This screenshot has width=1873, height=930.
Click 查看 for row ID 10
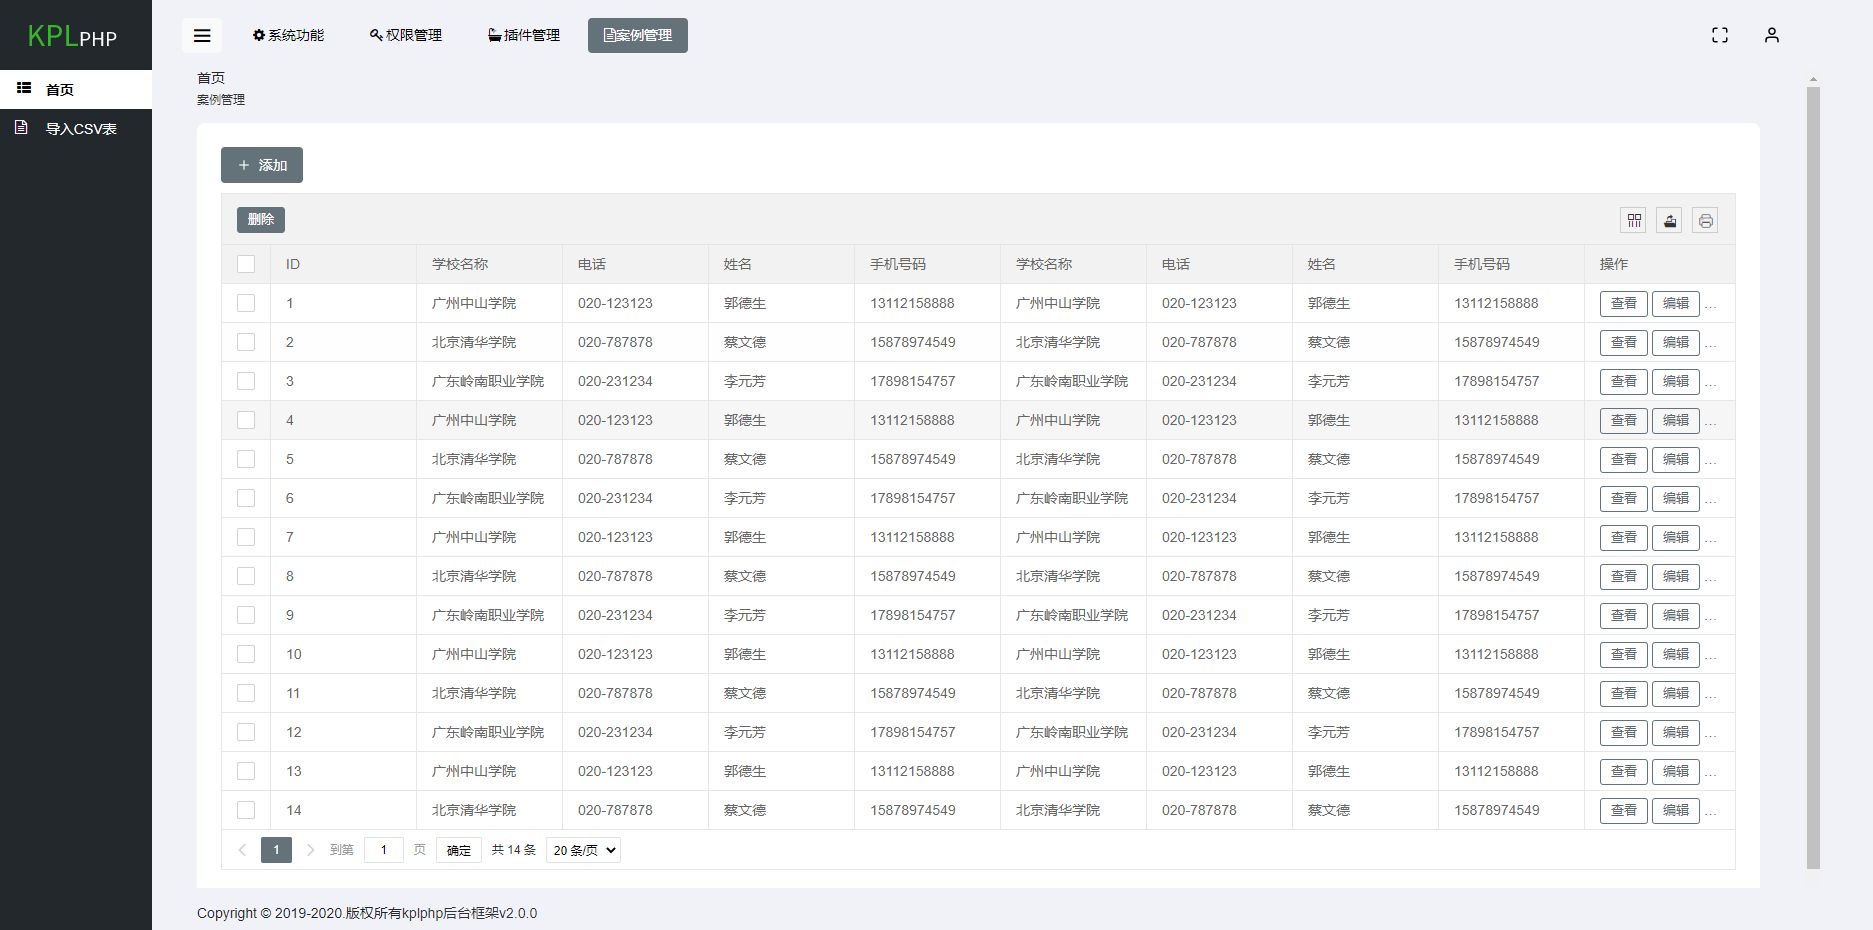(1624, 654)
